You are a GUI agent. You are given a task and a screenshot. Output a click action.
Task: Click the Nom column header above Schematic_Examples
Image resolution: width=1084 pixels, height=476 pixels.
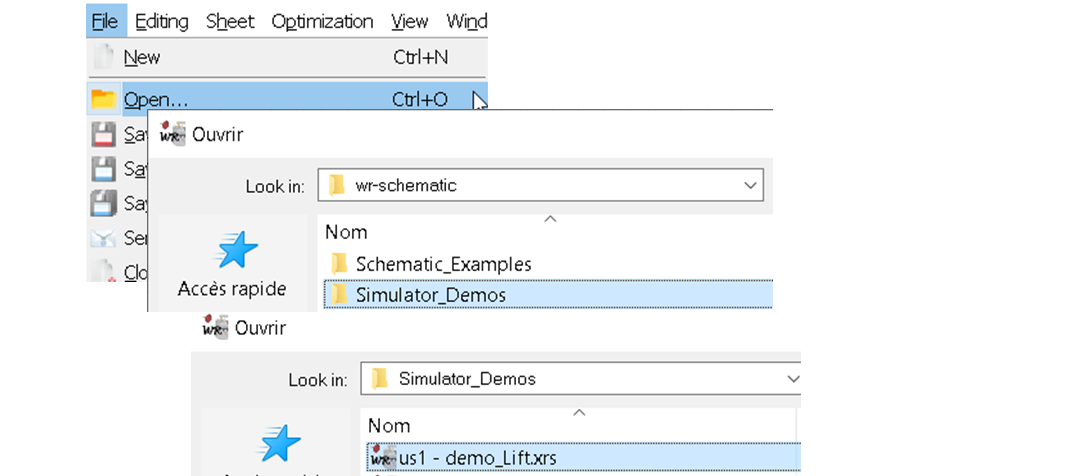(346, 232)
